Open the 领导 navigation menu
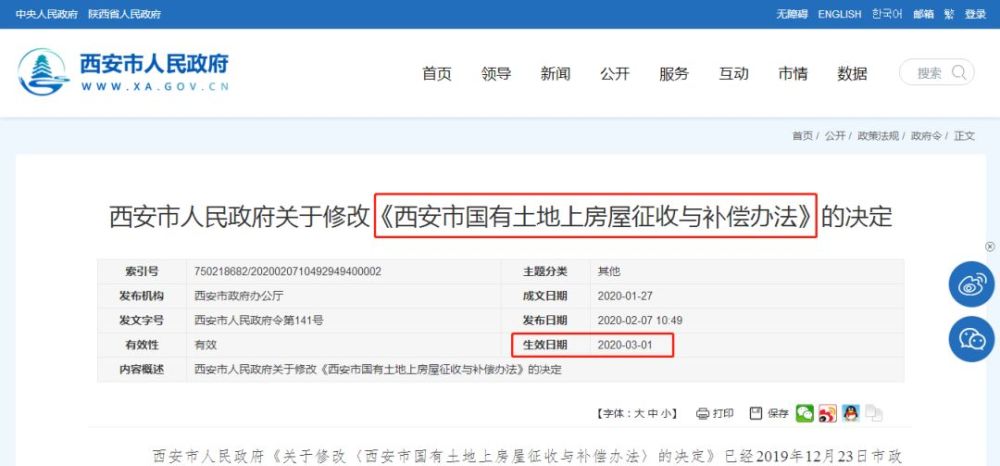This screenshot has width=1000, height=466. pos(496,74)
